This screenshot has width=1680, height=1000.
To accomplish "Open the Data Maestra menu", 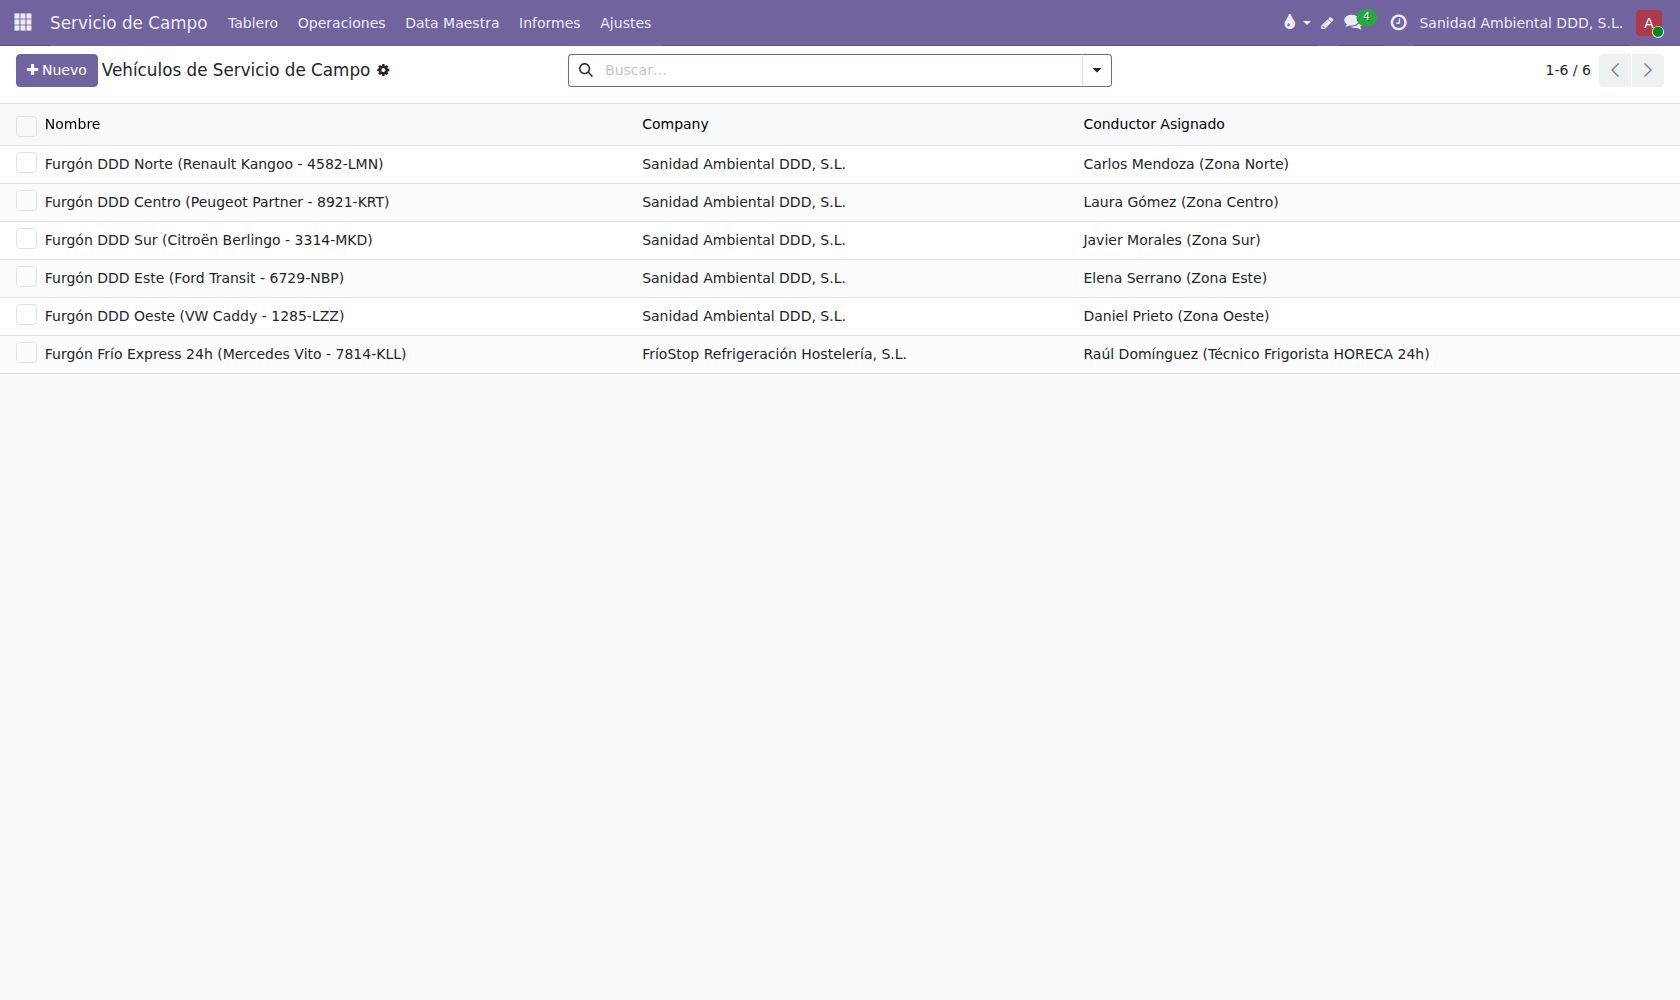I will (x=452, y=22).
